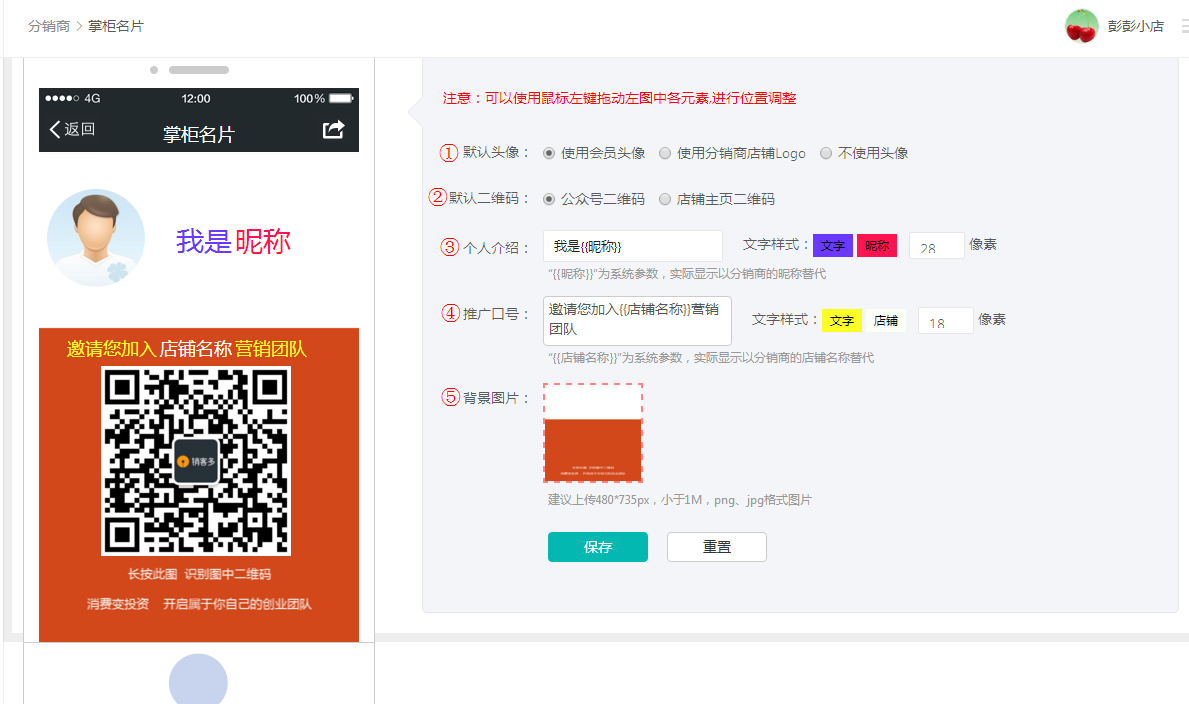Click the QR code in the card preview
The image size is (1189, 704).
tap(196, 461)
